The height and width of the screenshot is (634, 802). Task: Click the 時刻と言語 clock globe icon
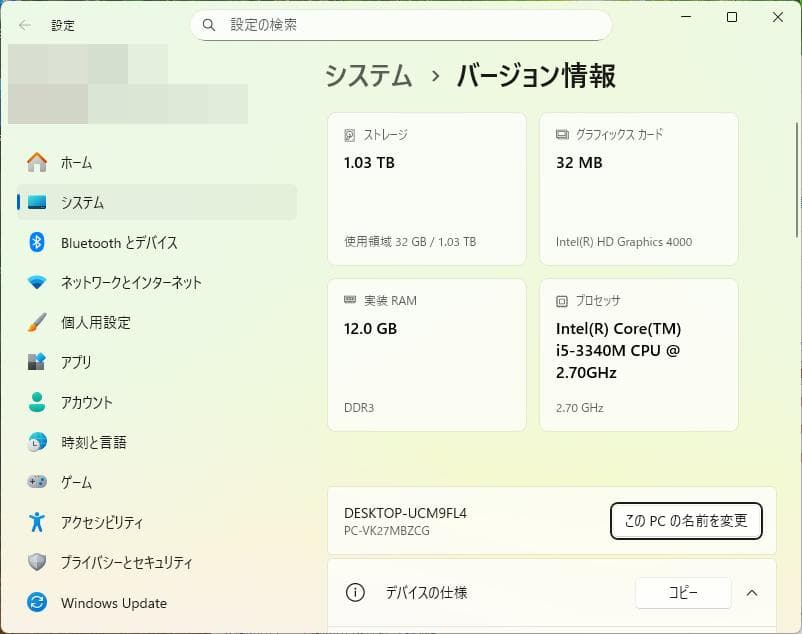tap(37, 442)
